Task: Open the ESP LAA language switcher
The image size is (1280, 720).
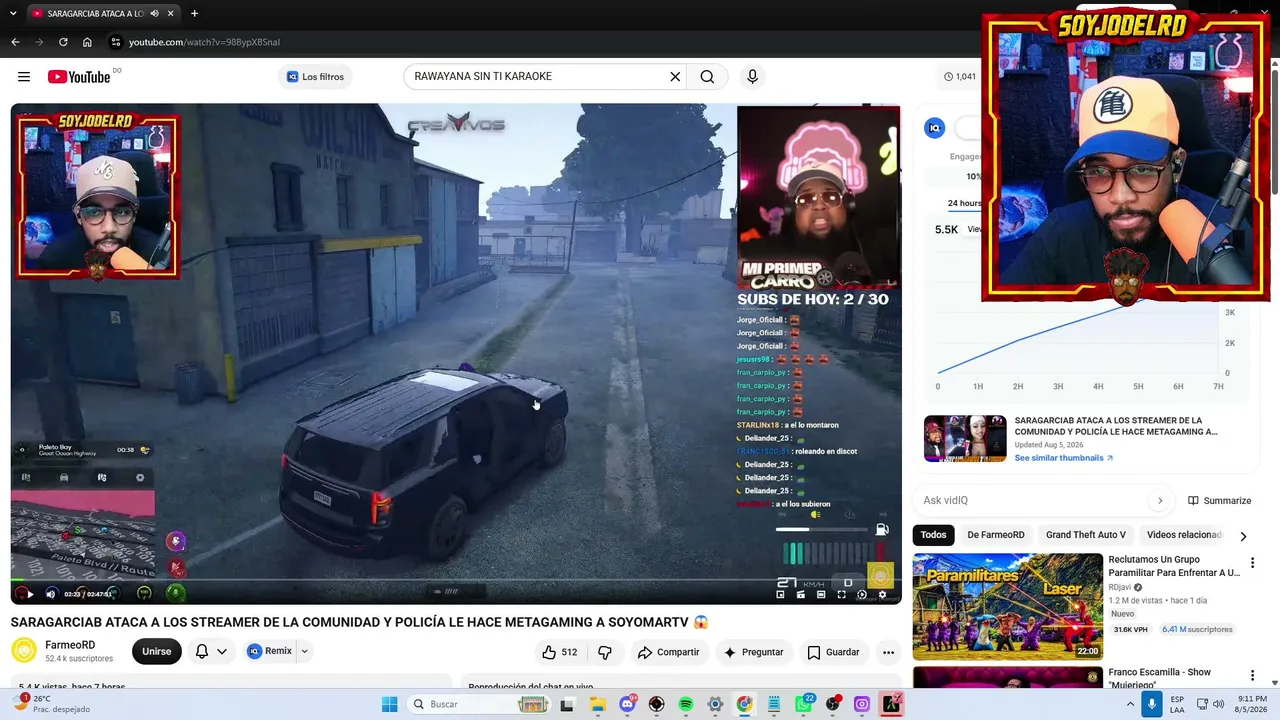Action: click(x=1177, y=705)
